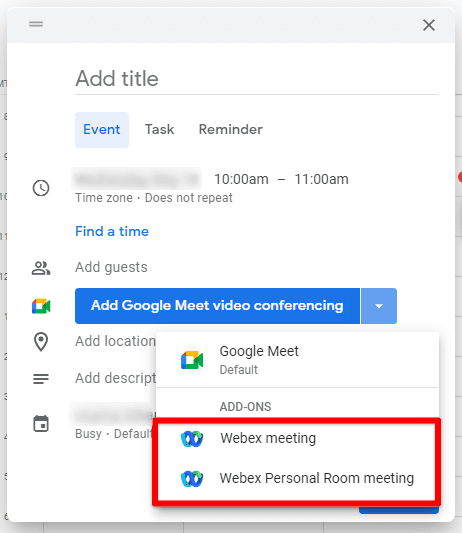This screenshot has height=533, width=462.
Task: Click the Webex Personal Room logo icon
Action: tap(192, 479)
